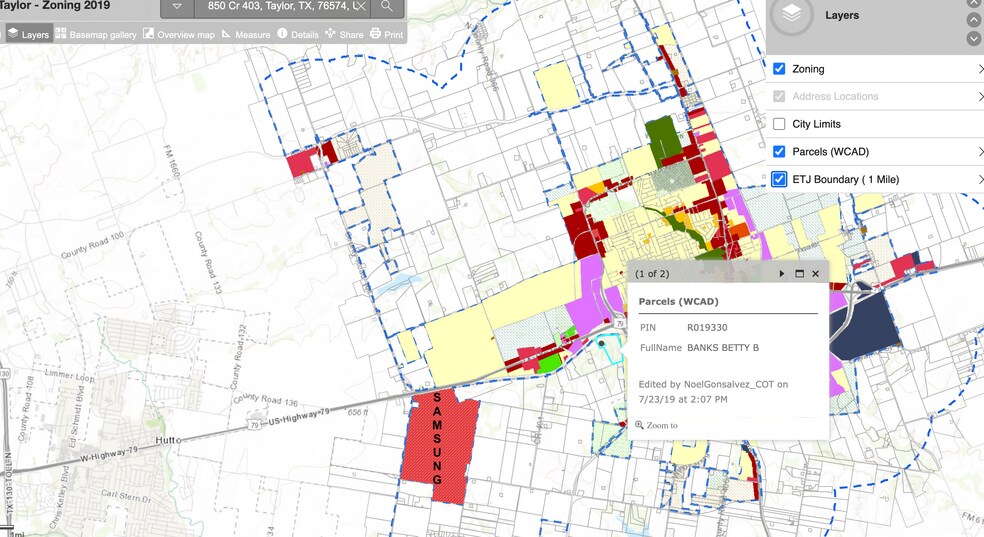Turn off the Parcels (WCAD) layer
The image size is (984, 537).
coord(779,152)
